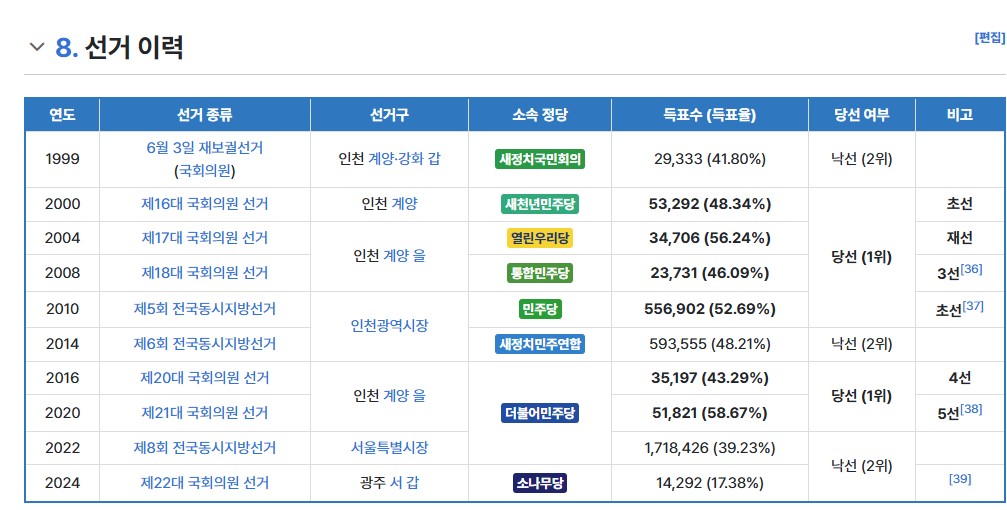This screenshot has height=510, width=1007.
Task: Open the 제5회 전국동시지방선거 link
Action: tap(204, 309)
